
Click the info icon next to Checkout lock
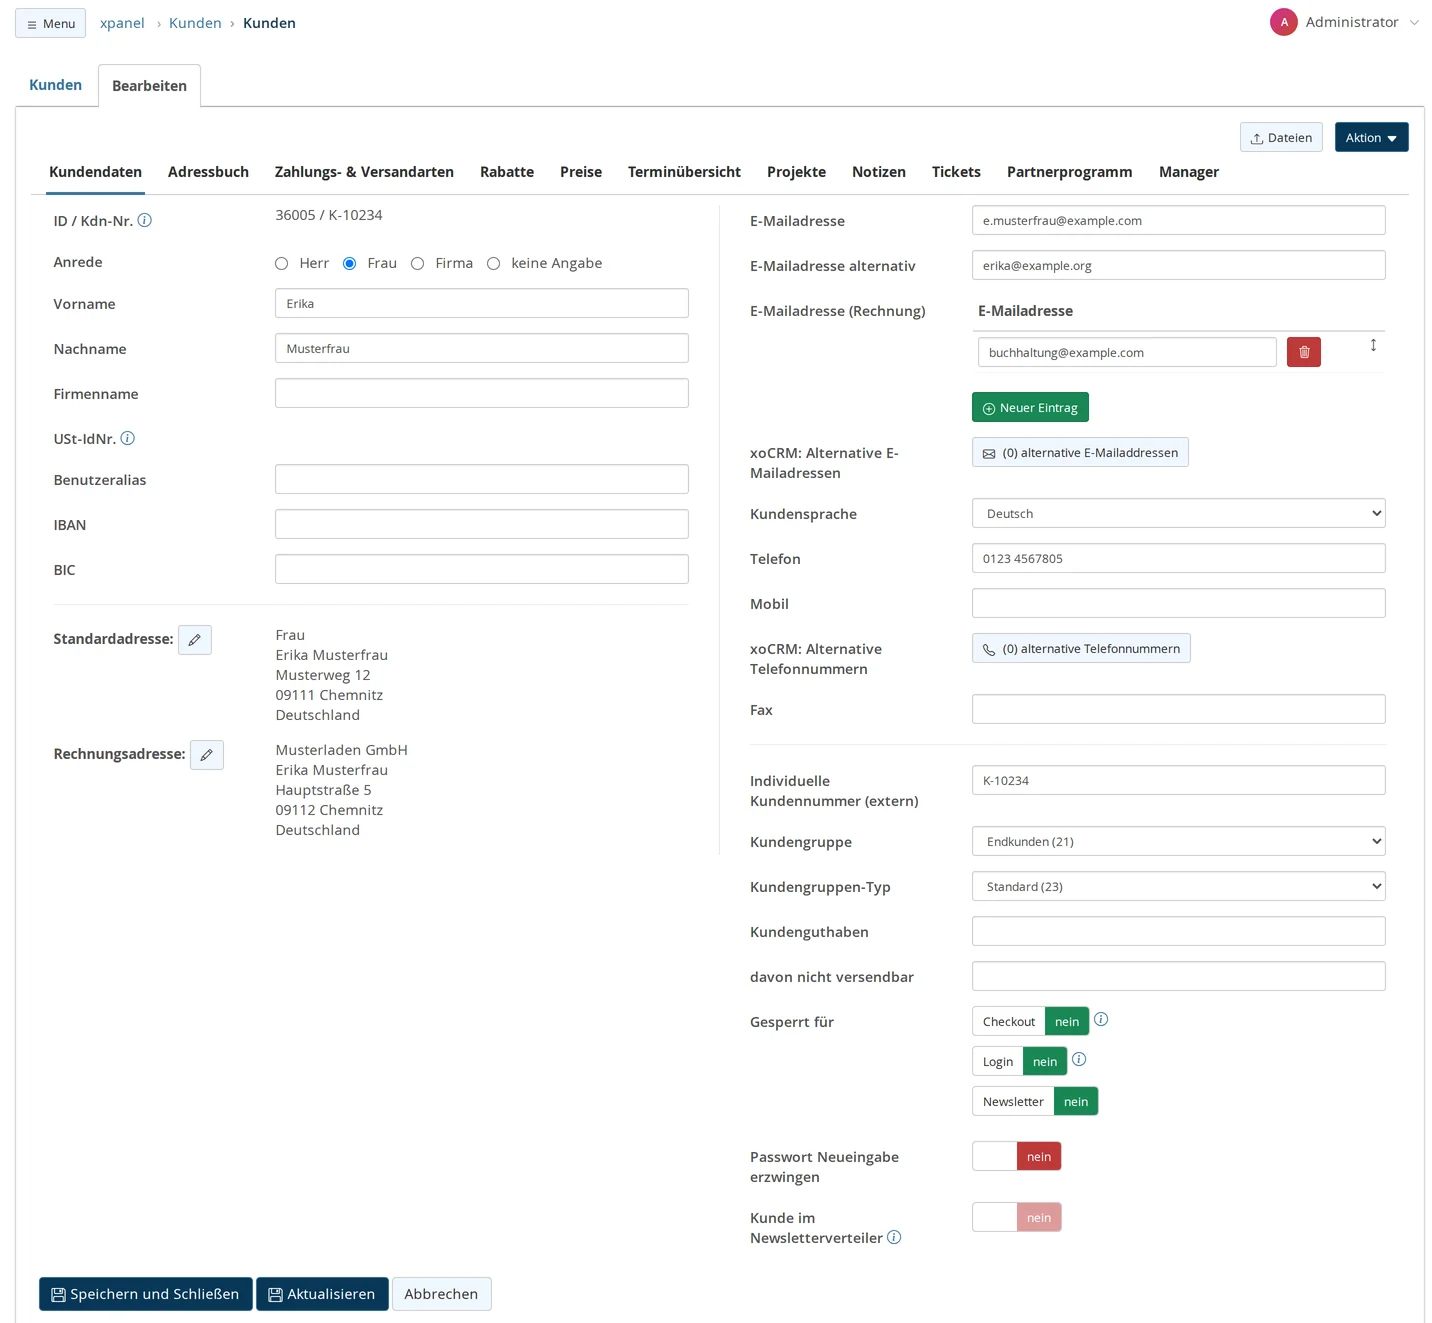(1101, 1019)
